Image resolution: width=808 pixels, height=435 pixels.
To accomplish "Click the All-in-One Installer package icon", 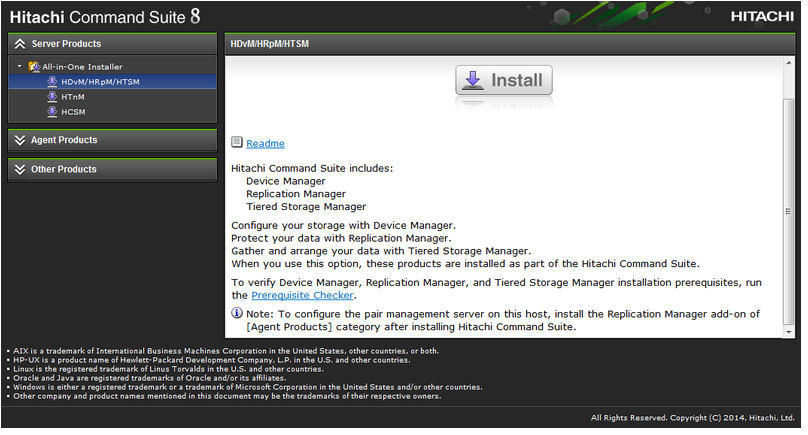I will 34,66.
